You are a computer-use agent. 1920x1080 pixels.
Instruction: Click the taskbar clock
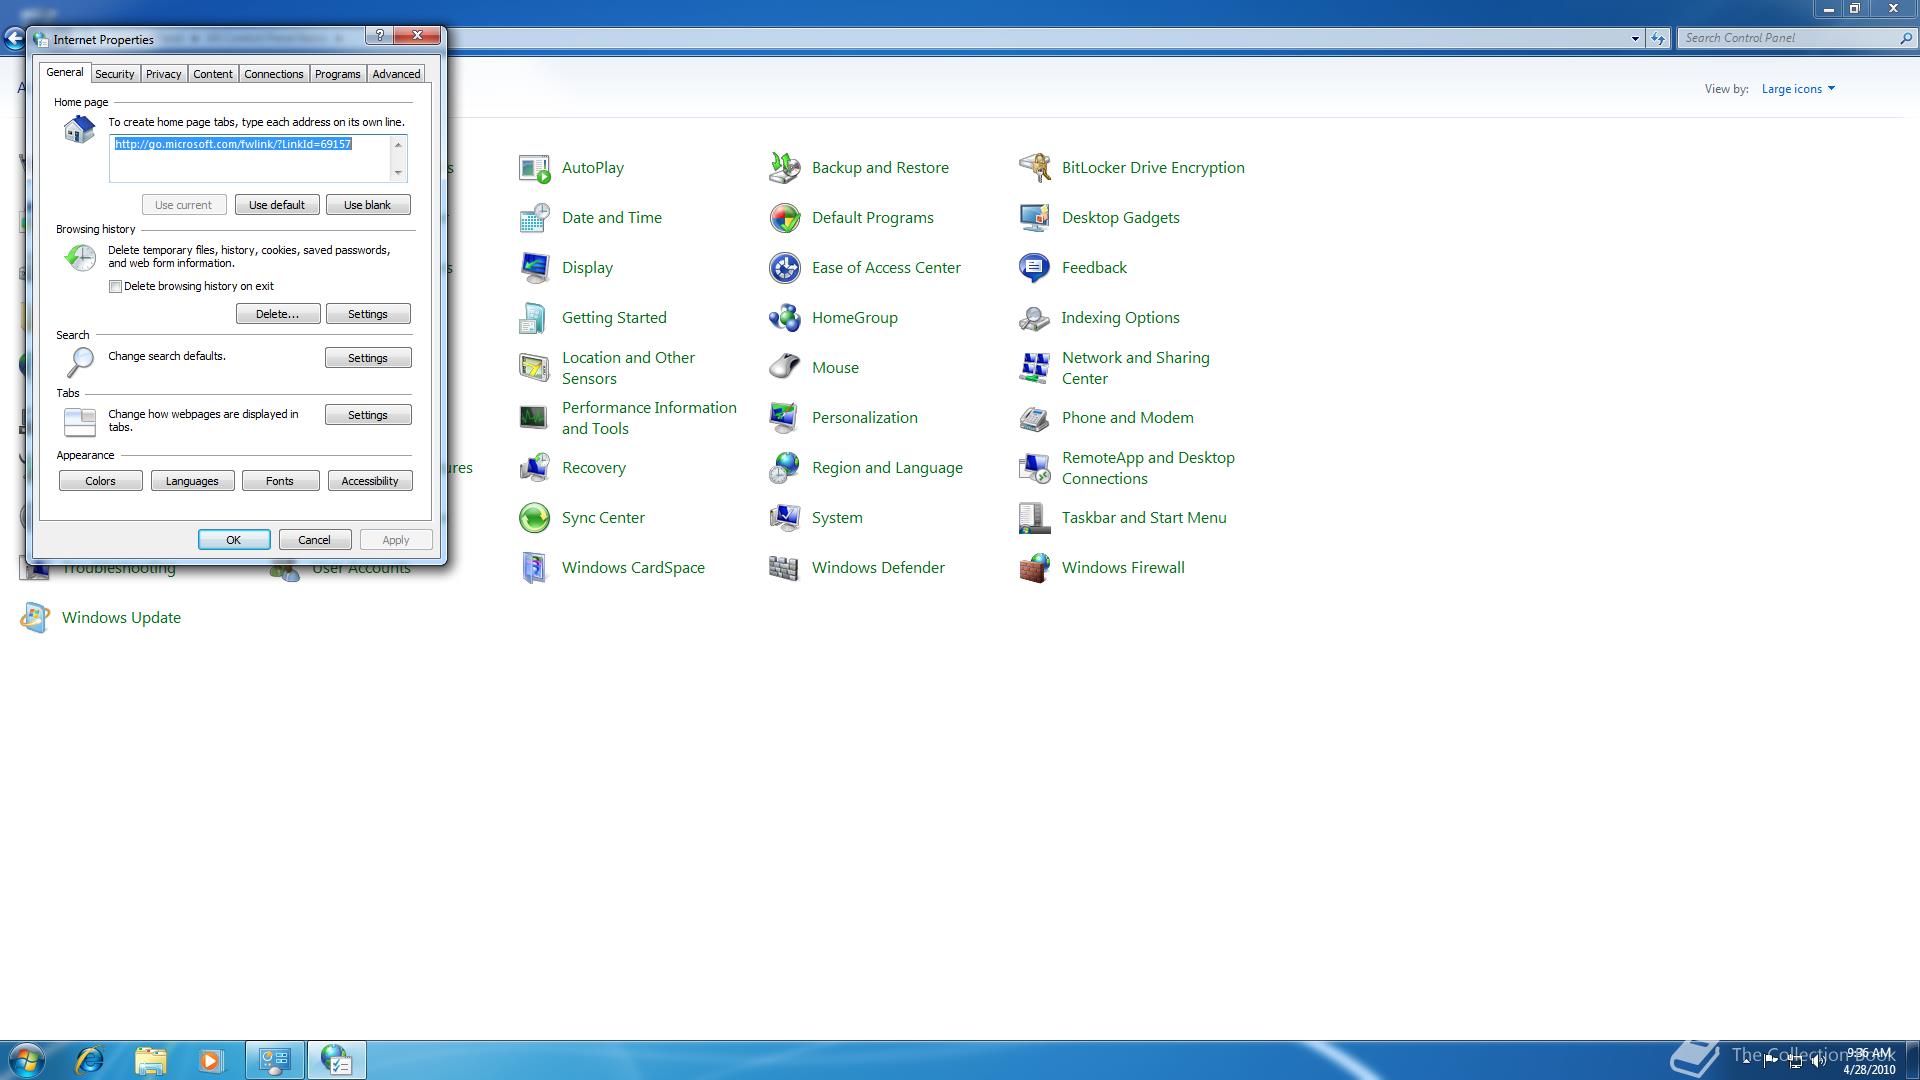(1869, 1061)
